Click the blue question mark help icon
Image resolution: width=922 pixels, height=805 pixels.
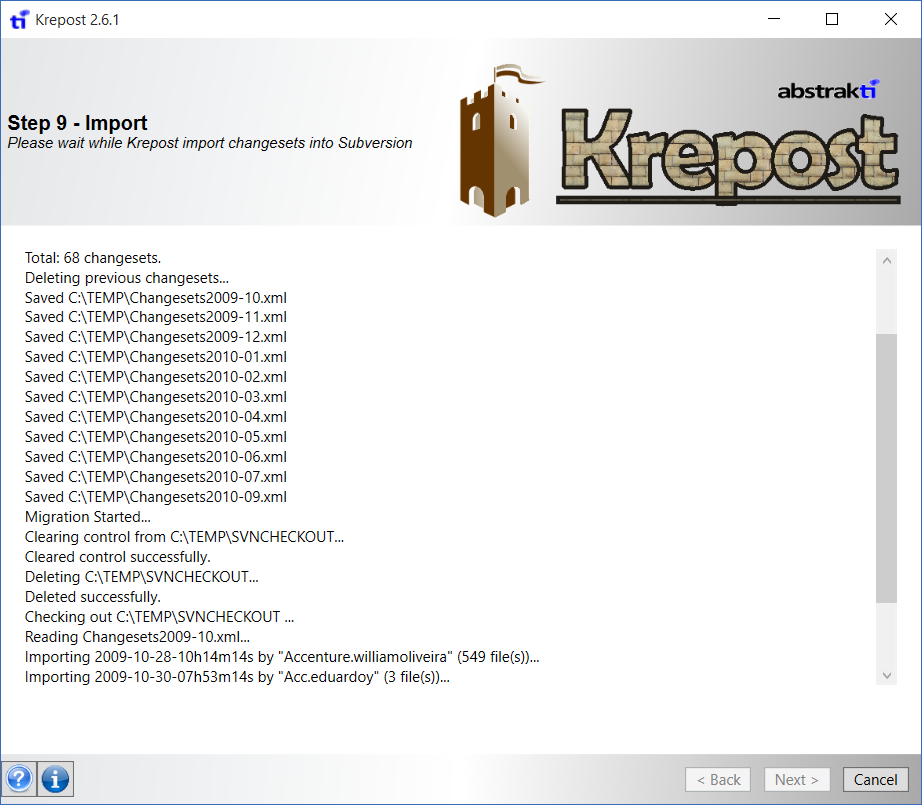pos(19,779)
